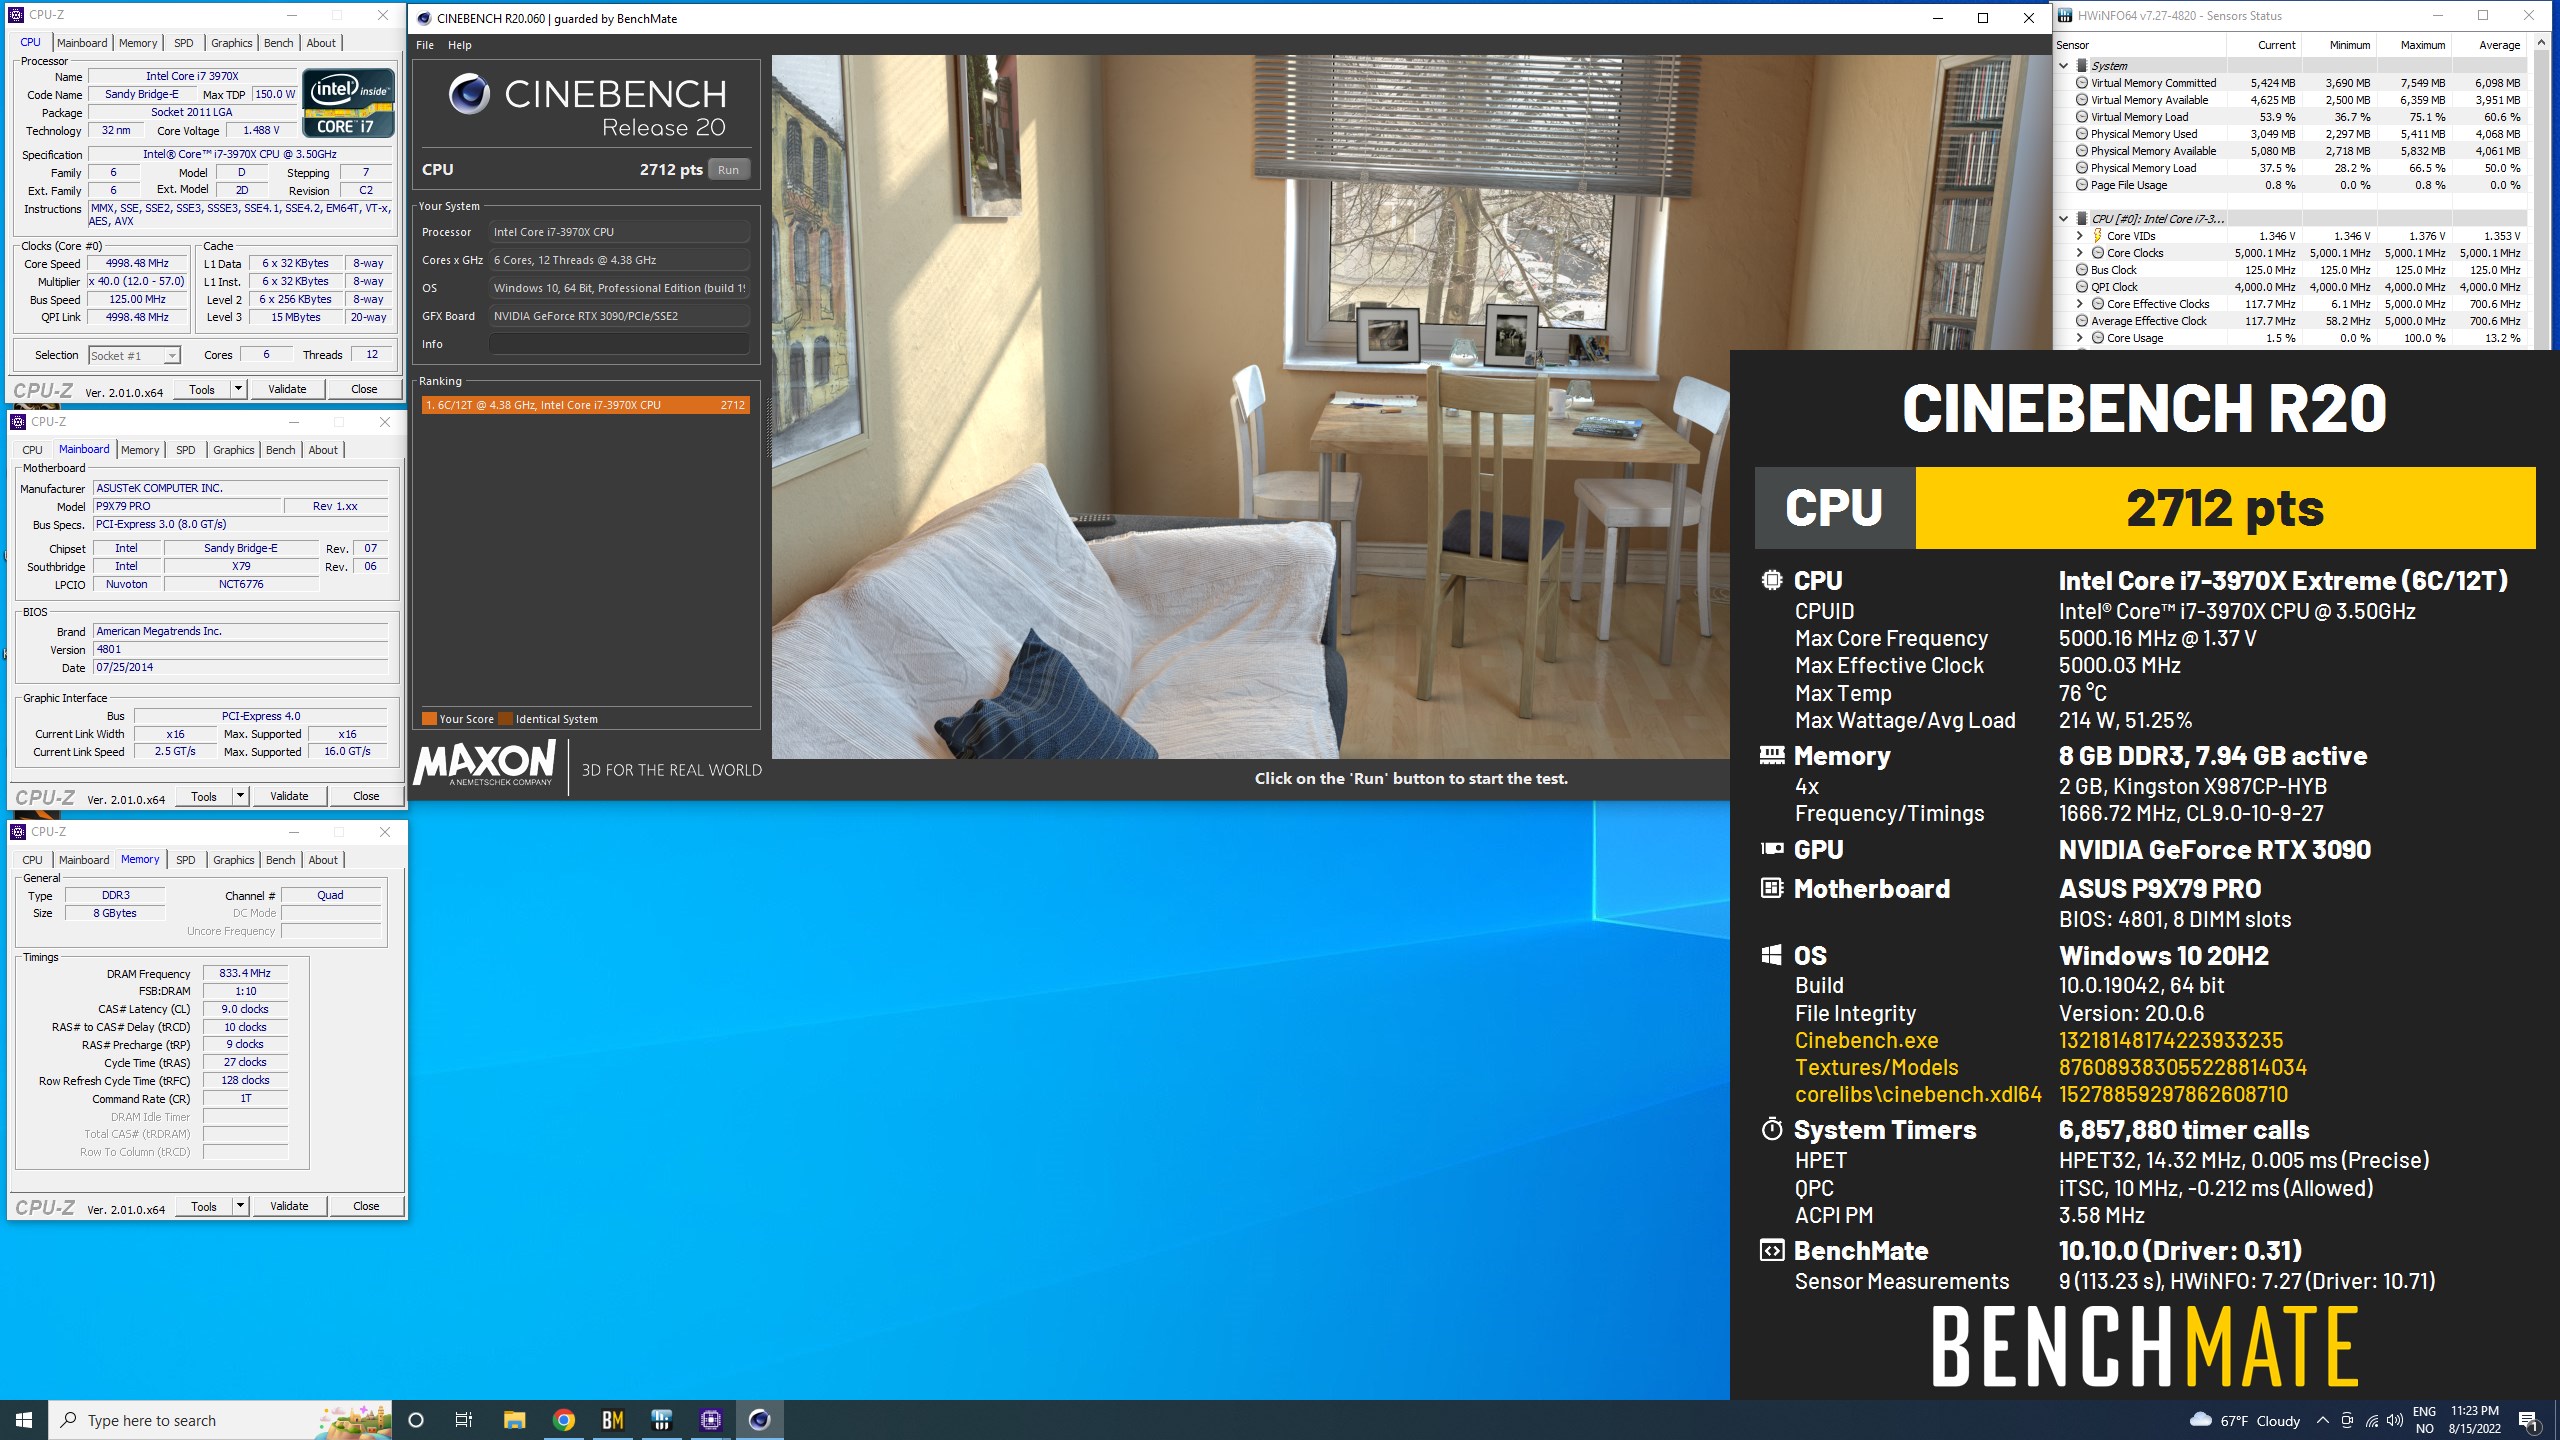Screen dimensions: 2560x1440
Task: Expand the Core Usage row
Action: pos(2080,337)
